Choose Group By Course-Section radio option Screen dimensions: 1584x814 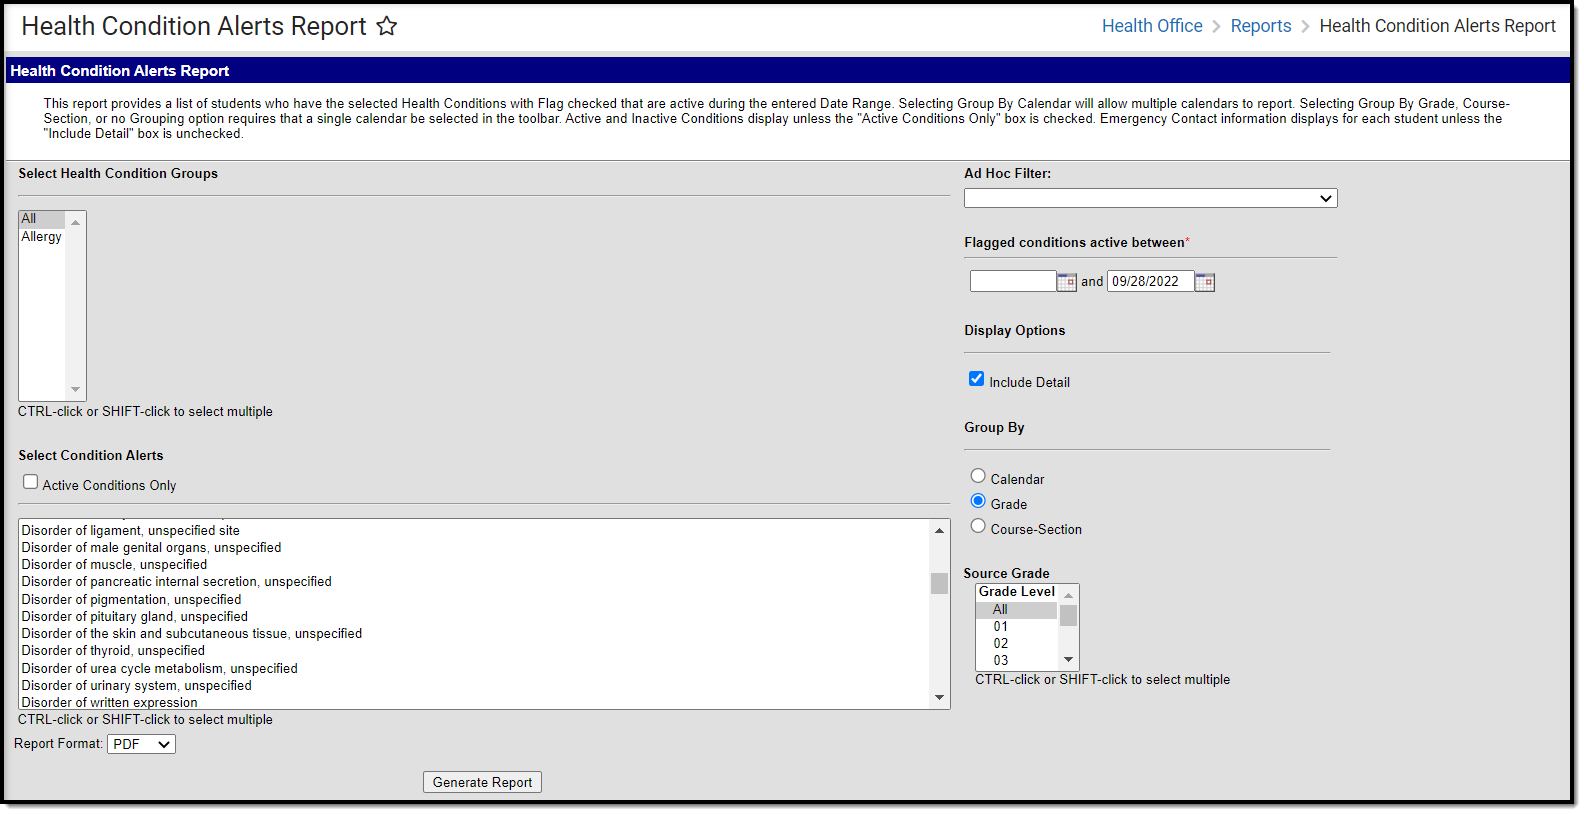tap(978, 526)
